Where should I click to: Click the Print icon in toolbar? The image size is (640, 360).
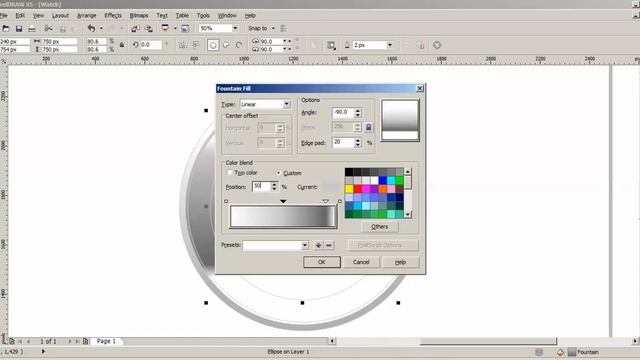click(32, 29)
